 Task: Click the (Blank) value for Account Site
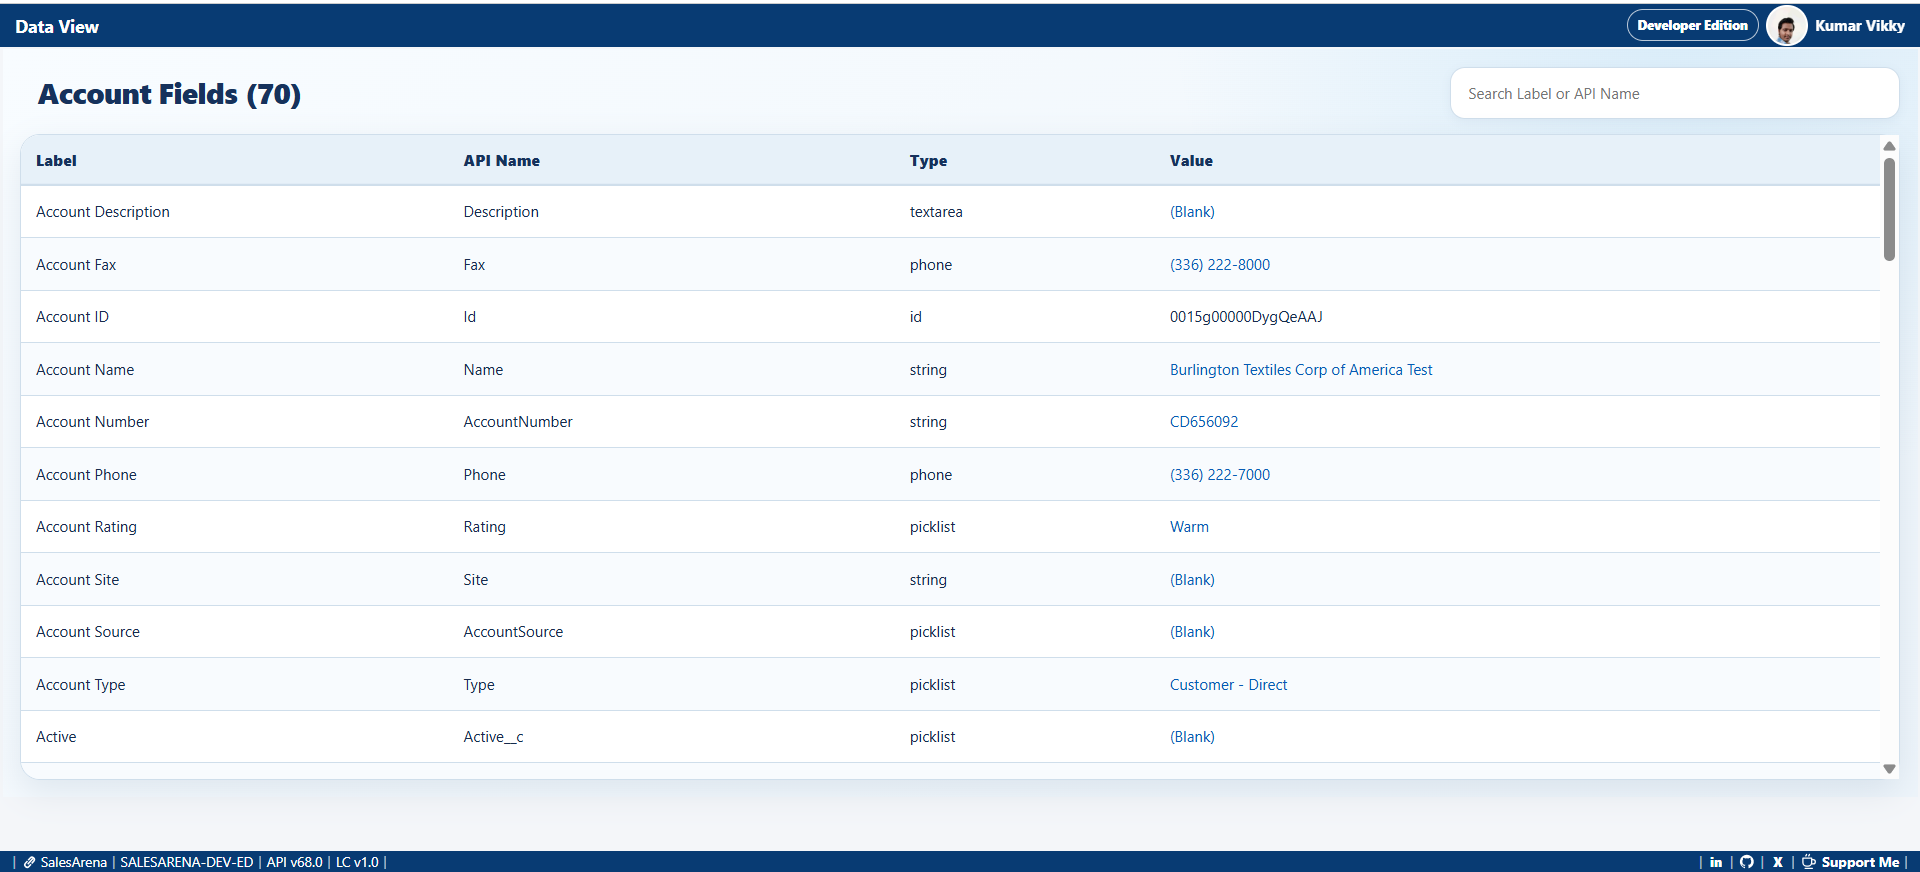tap(1192, 580)
